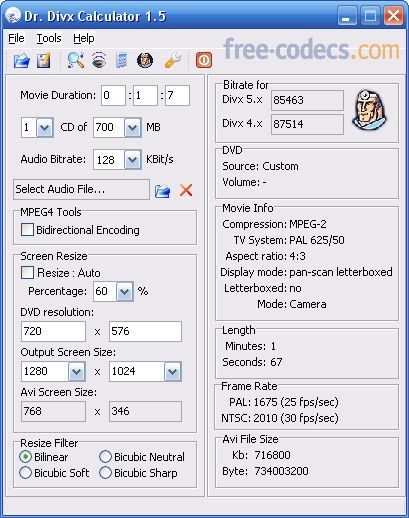Close the Dr. Divx Calculator window
Screen dimensions: 409x518
[393, 15]
